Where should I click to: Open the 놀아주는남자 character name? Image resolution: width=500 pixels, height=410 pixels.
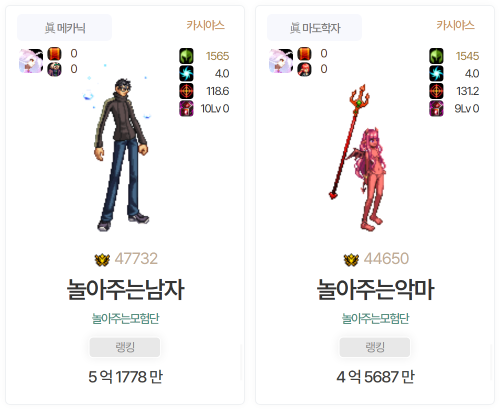pos(125,289)
